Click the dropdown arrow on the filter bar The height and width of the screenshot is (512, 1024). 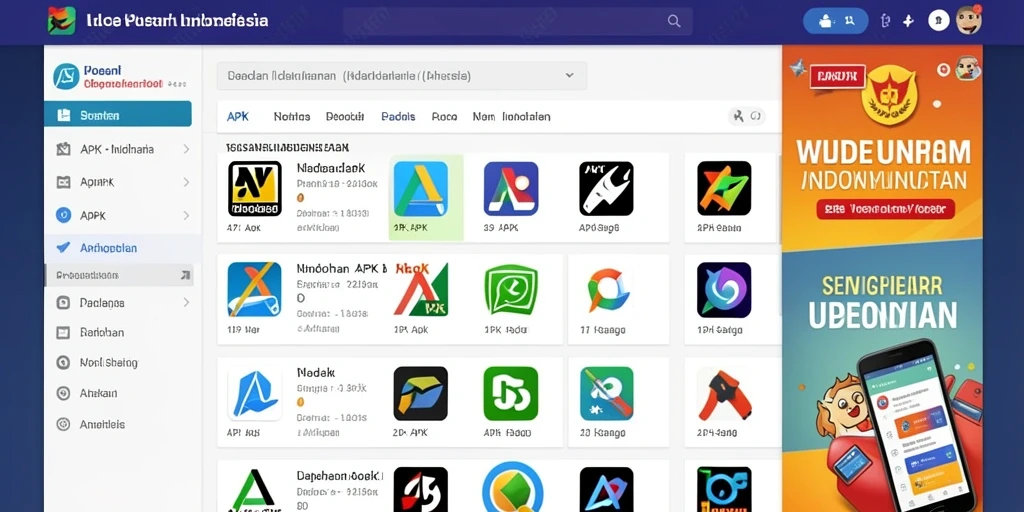[x=569, y=75]
